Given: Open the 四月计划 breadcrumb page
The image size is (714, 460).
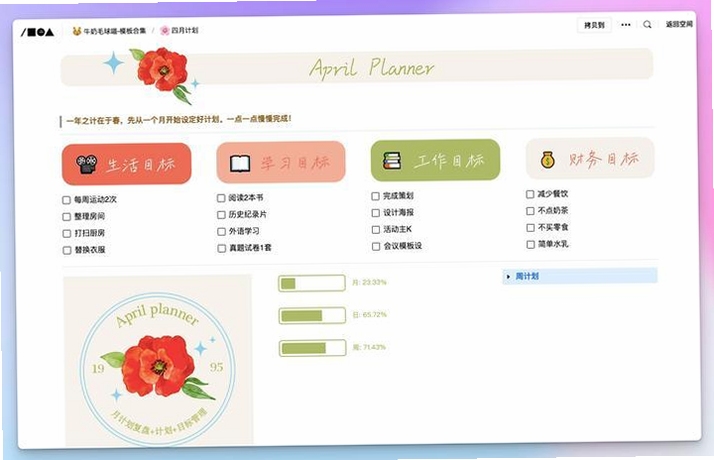Looking at the screenshot, I should 179,31.
